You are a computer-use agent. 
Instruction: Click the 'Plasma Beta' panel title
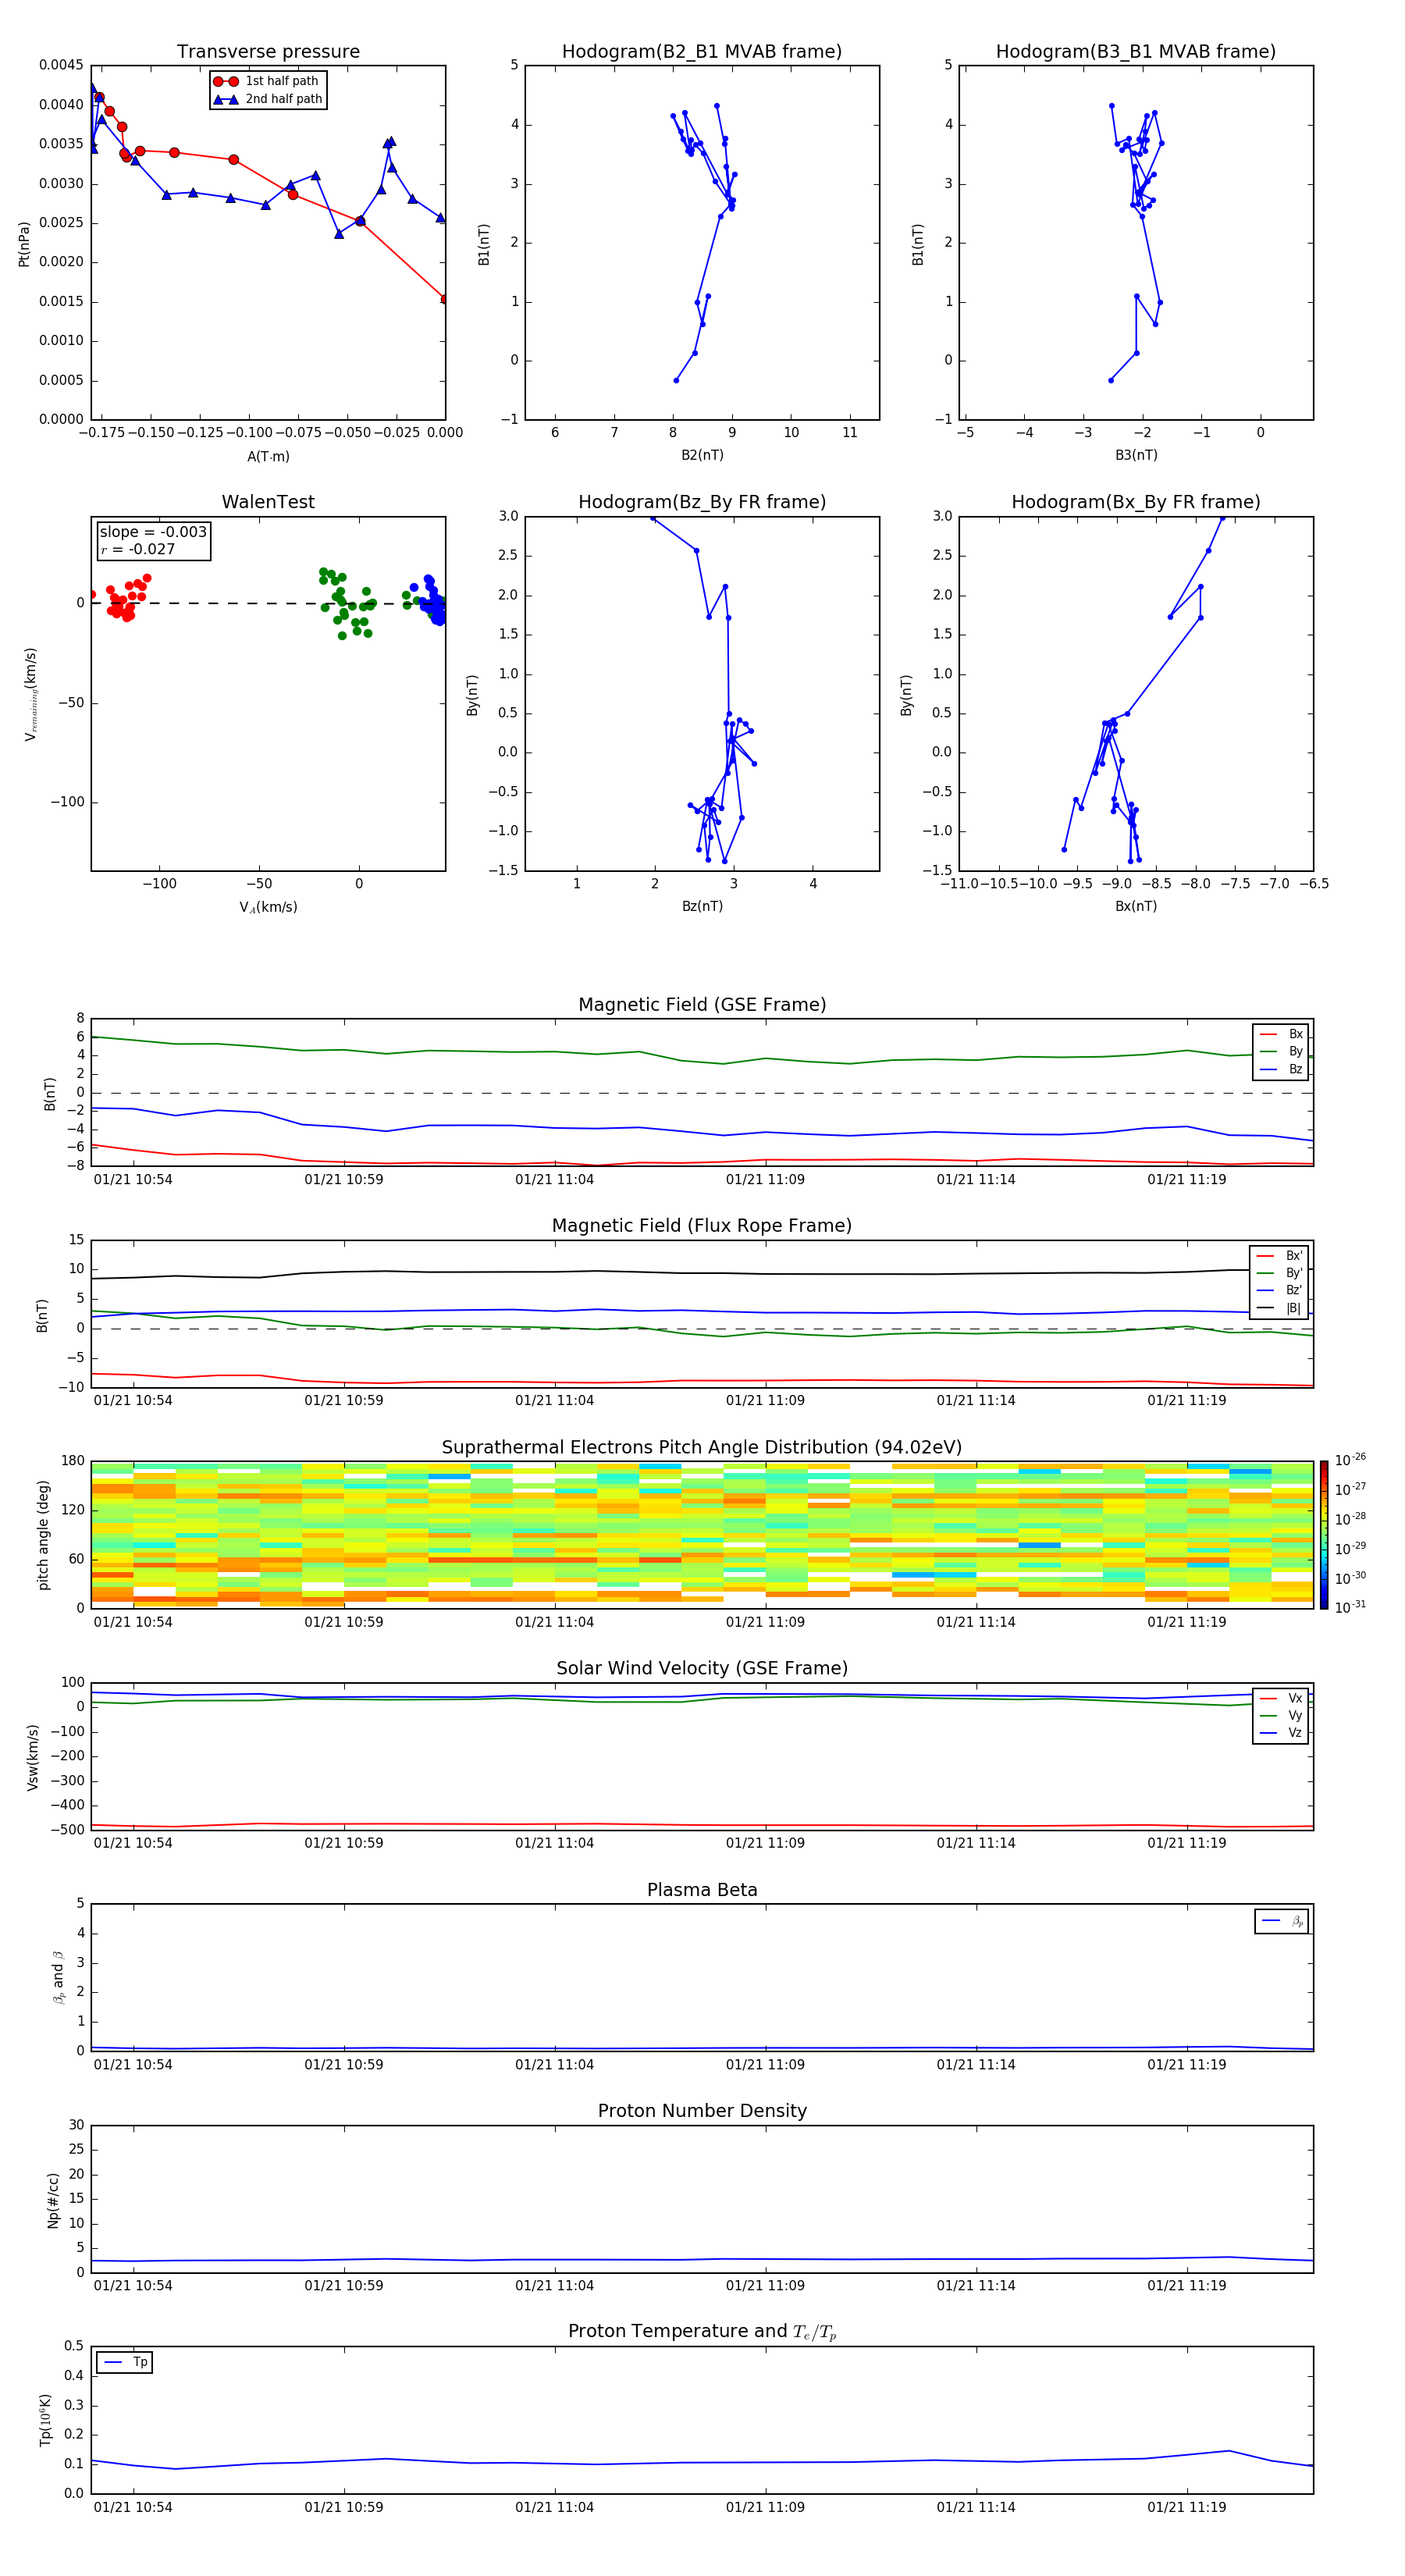(x=702, y=1891)
